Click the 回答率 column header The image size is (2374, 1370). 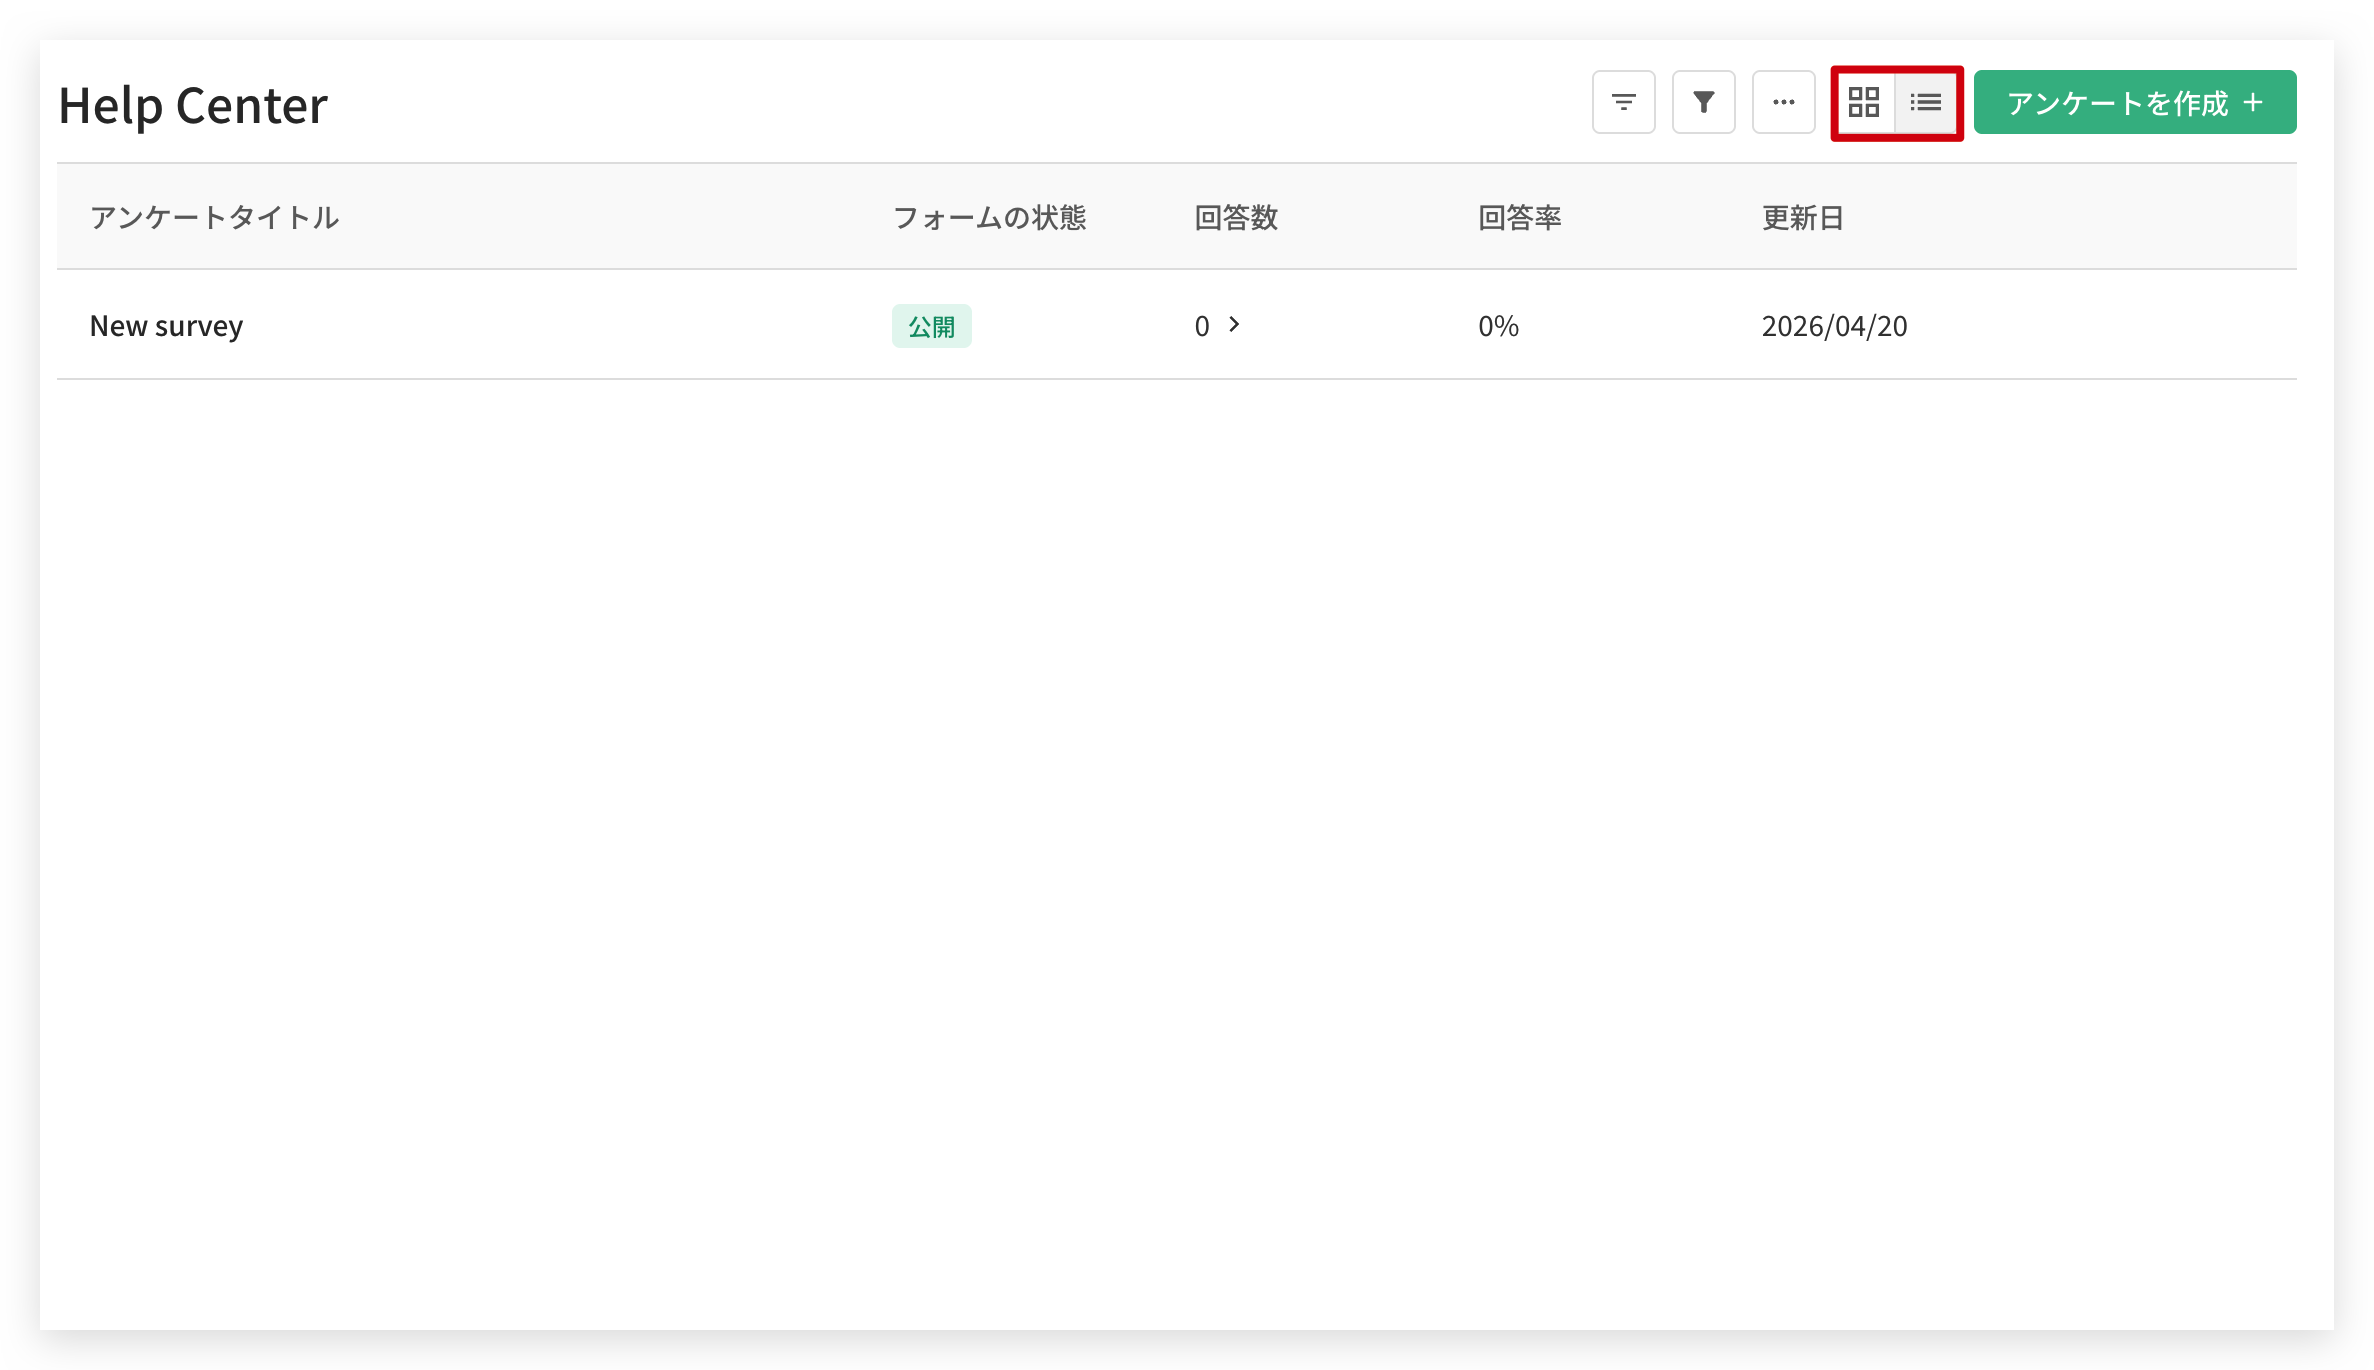pyautogui.click(x=1520, y=217)
